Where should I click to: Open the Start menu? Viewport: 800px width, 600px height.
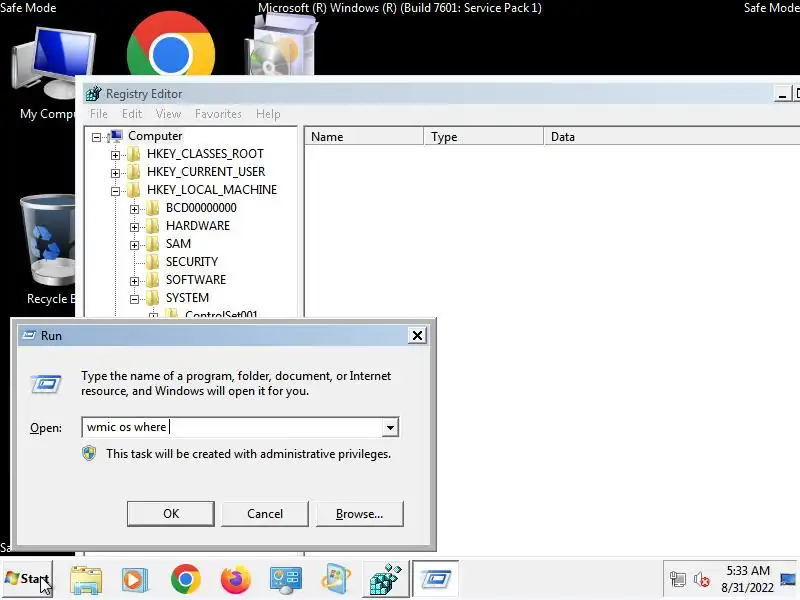point(27,579)
